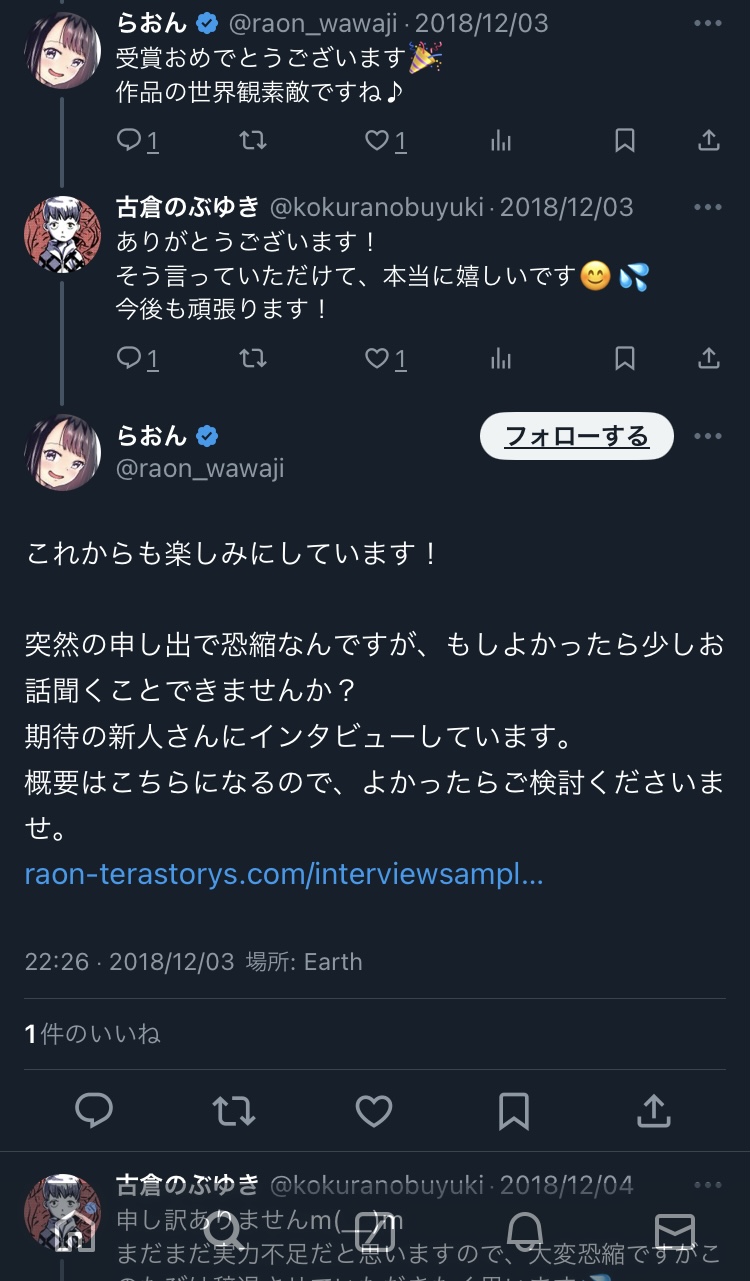Open more options for the main tweet
The width and height of the screenshot is (750, 1281).
point(707,436)
